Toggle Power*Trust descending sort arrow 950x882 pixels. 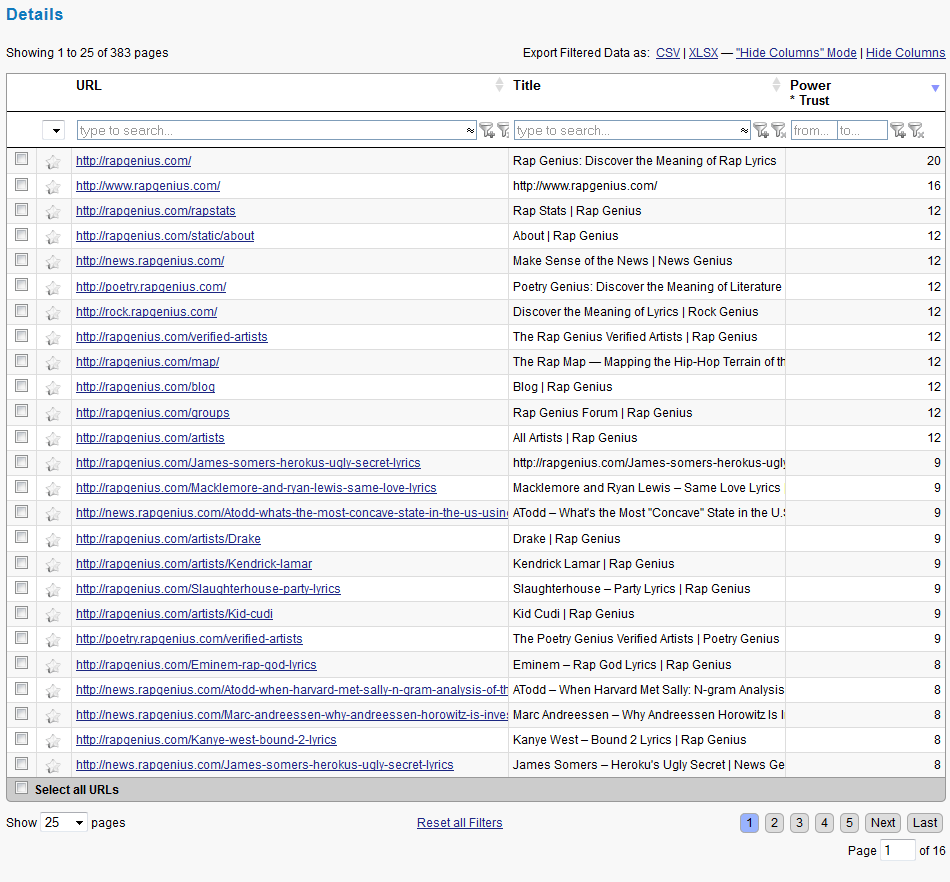coord(935,88)
